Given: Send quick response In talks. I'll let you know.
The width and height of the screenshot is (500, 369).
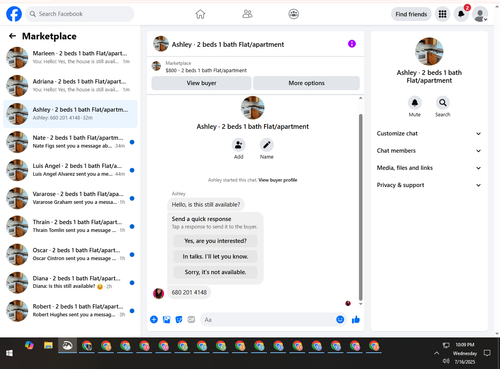Looking at the screenshot, I should click(x=215, y=256).
